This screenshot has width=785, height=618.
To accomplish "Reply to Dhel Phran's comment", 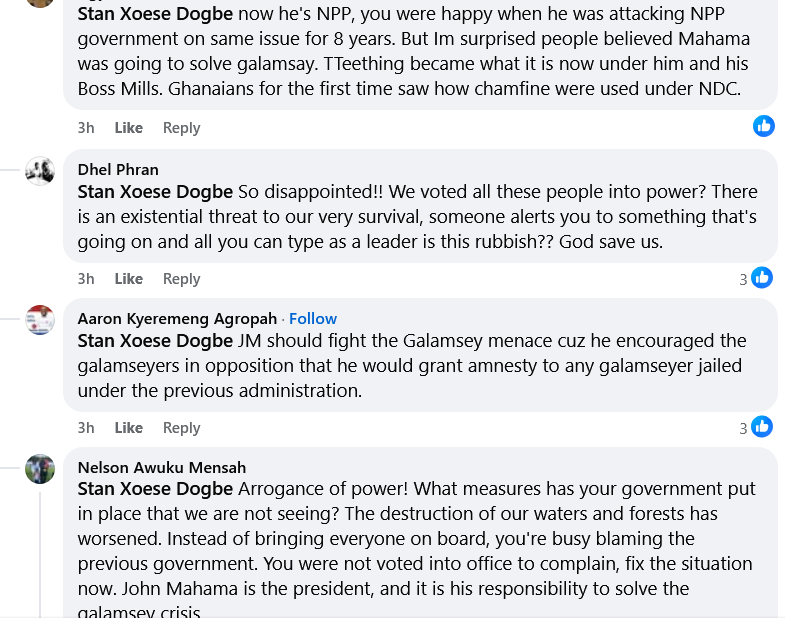I will click(181, 279).
